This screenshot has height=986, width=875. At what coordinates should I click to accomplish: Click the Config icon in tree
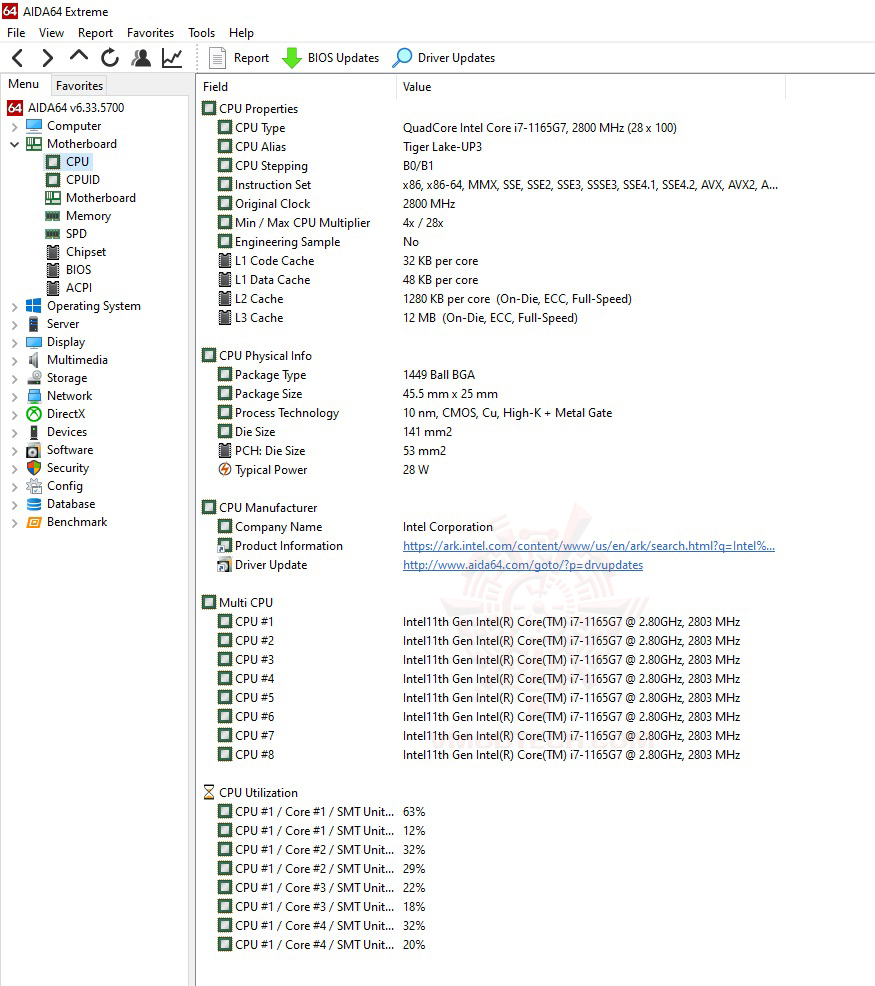(34, 486)
